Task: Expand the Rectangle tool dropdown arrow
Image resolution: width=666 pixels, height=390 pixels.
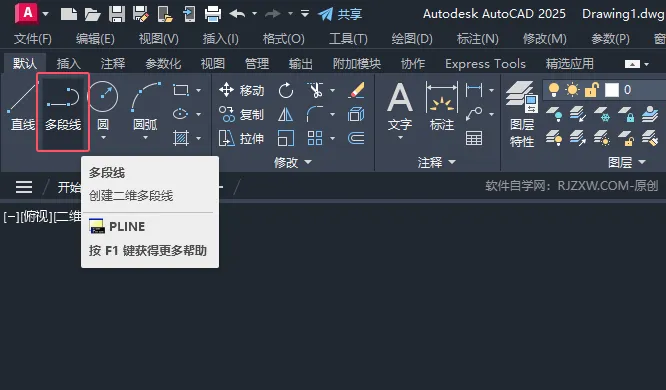Action: (x=198, y=90)
